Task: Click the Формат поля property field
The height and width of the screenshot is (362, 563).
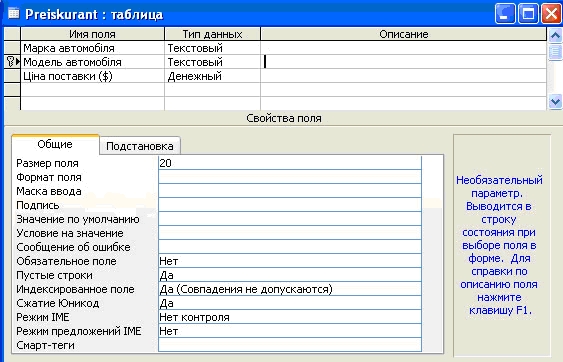Action: pos(290,177)
